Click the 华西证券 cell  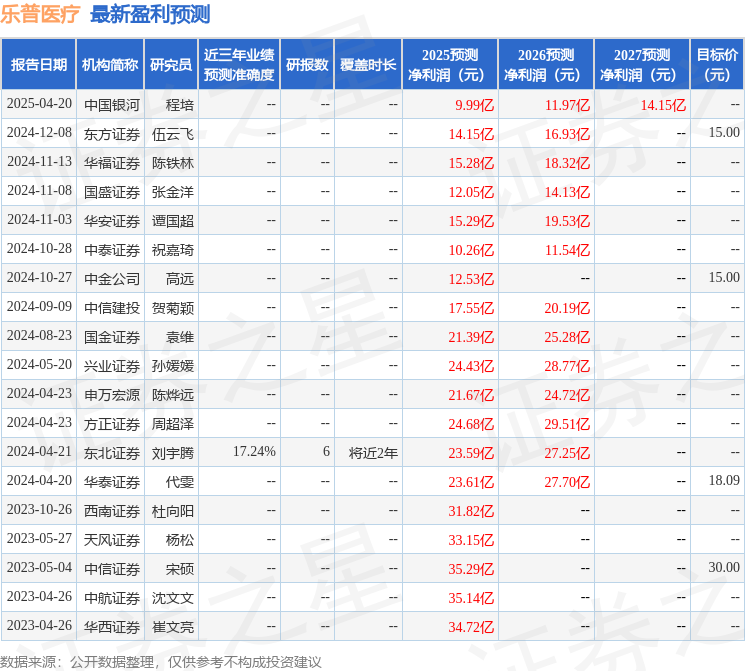tap(112, 627)
